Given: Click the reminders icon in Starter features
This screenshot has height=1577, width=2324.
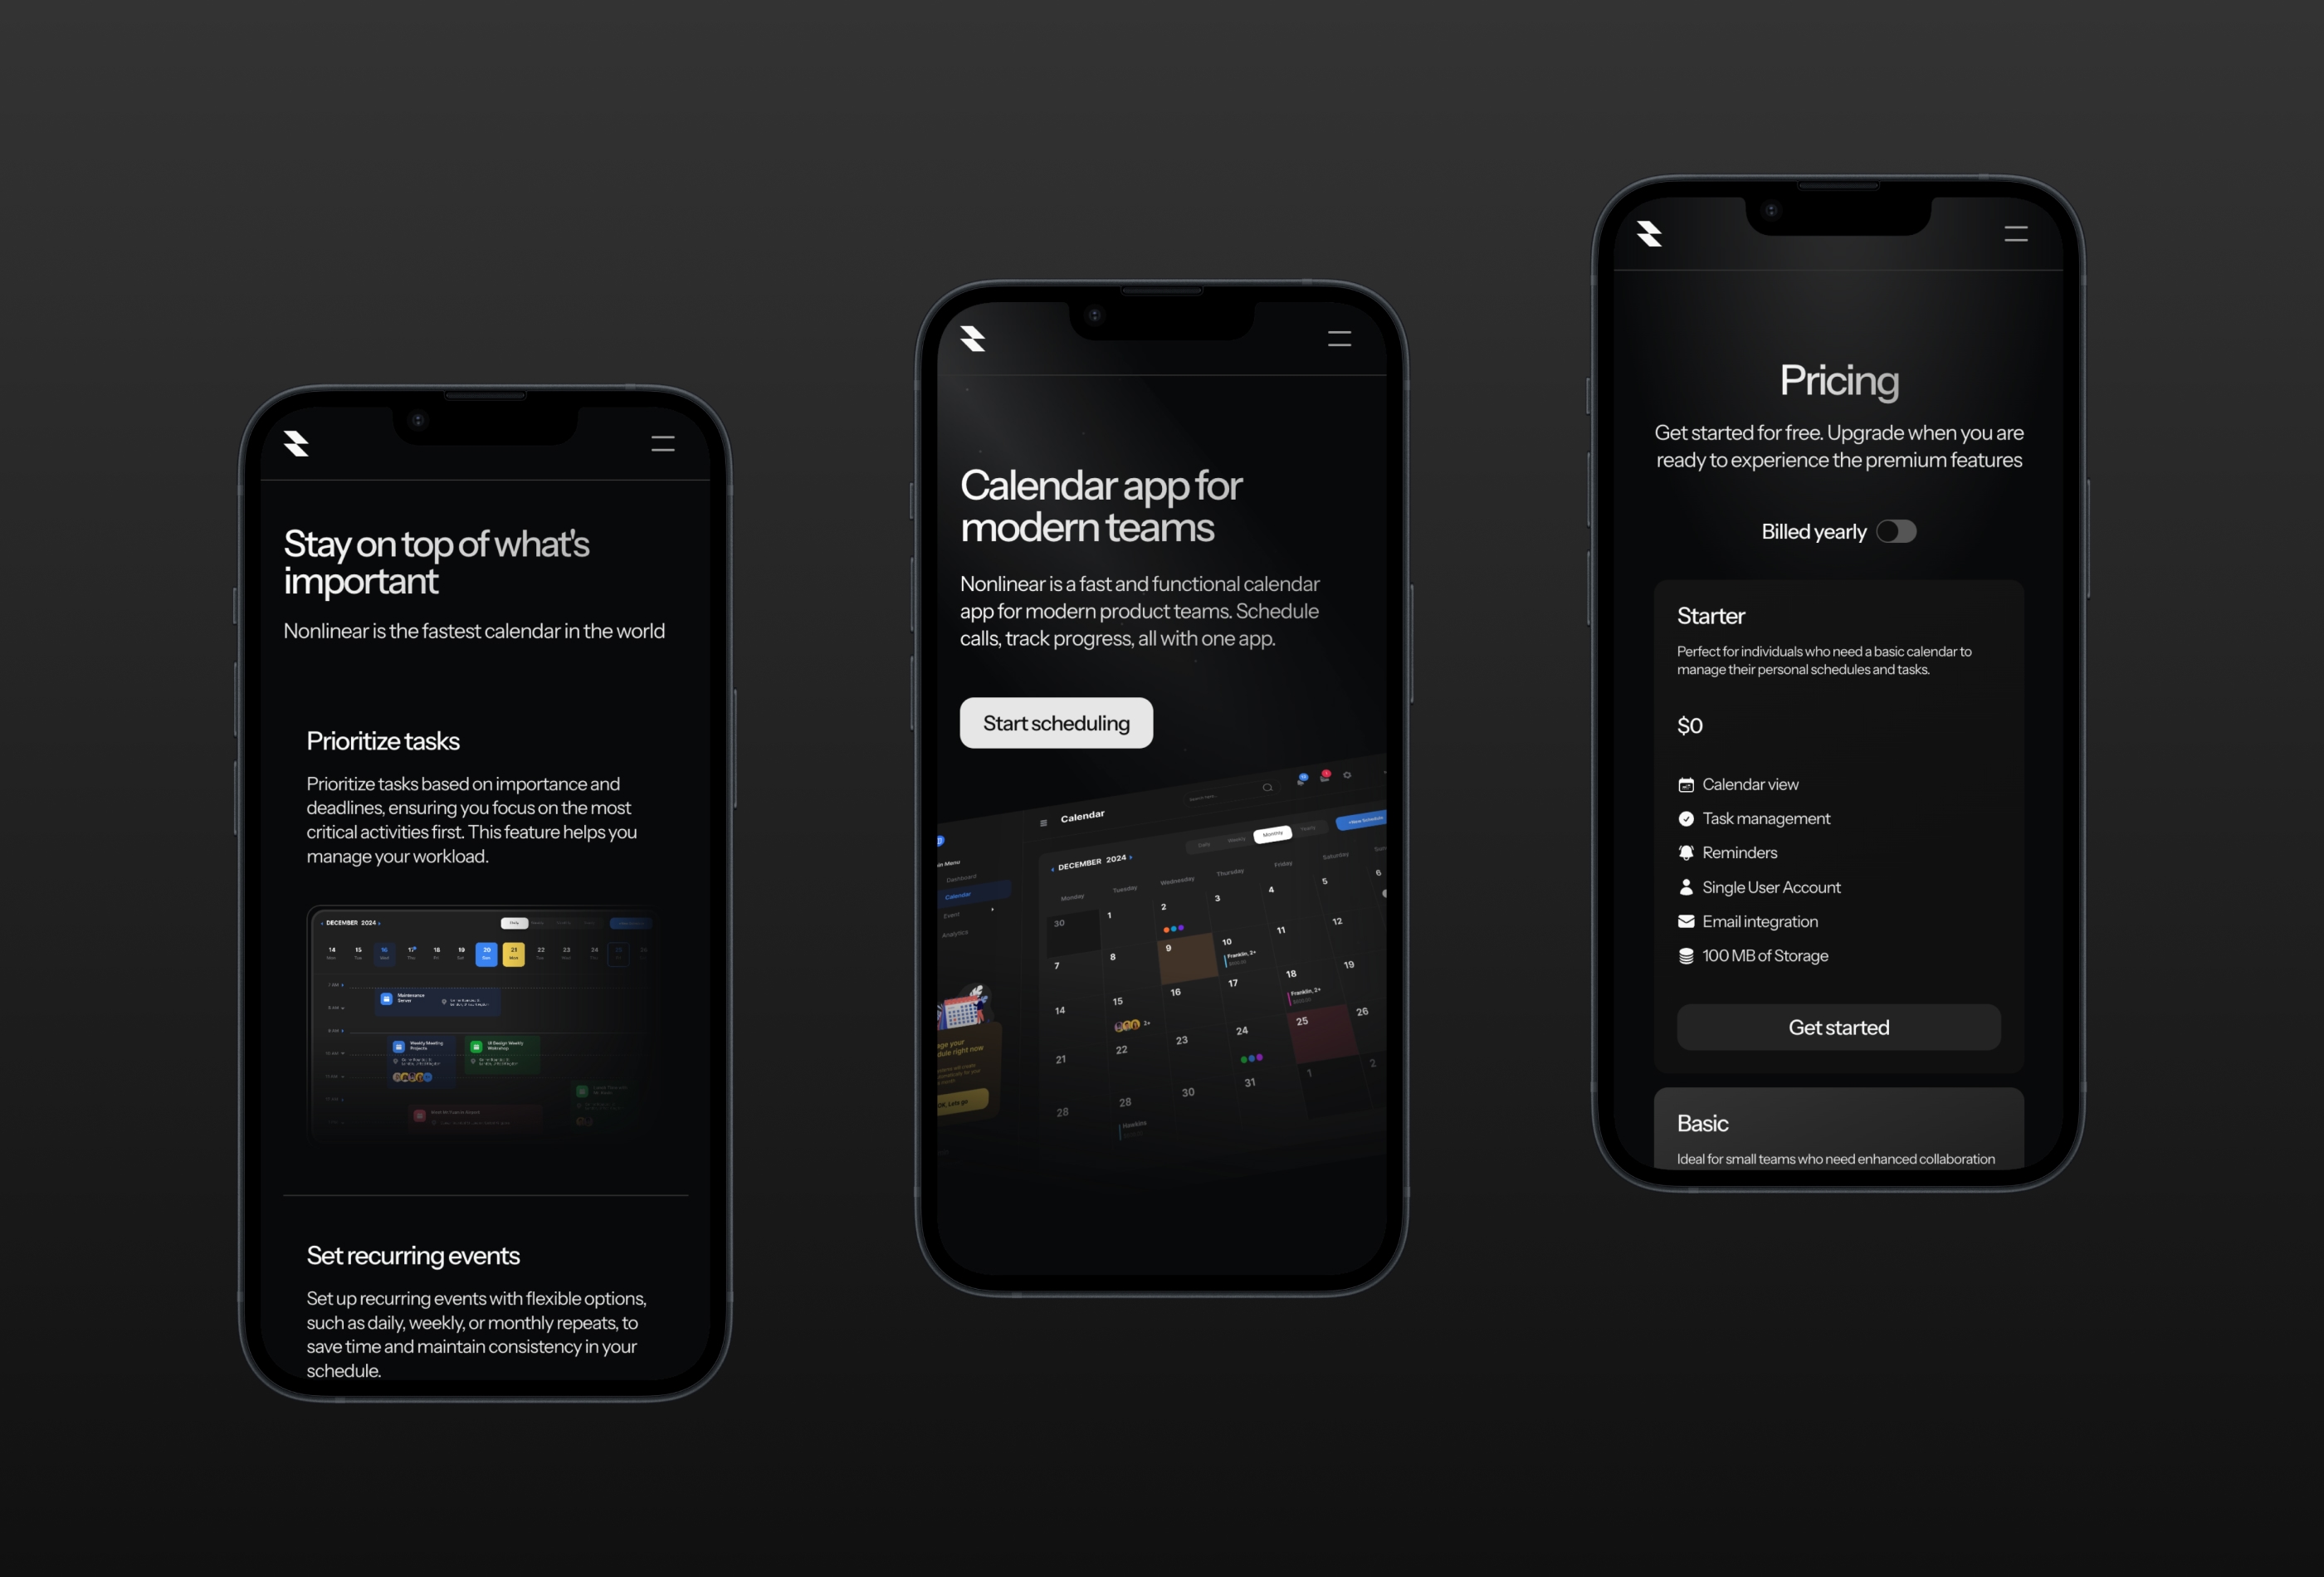Looking at the screenshot, I should click(x=1683, y=852).
